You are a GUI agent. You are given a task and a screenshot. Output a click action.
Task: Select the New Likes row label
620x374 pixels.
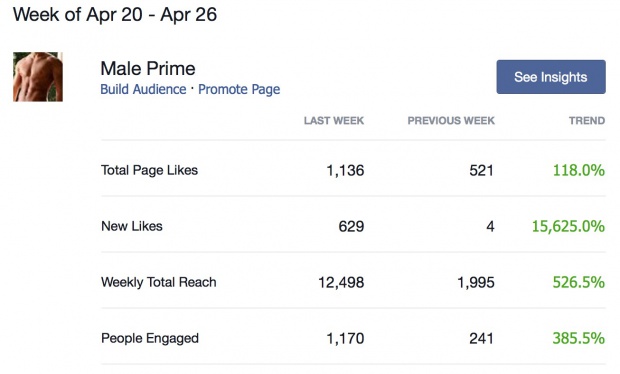coord(132,226)
